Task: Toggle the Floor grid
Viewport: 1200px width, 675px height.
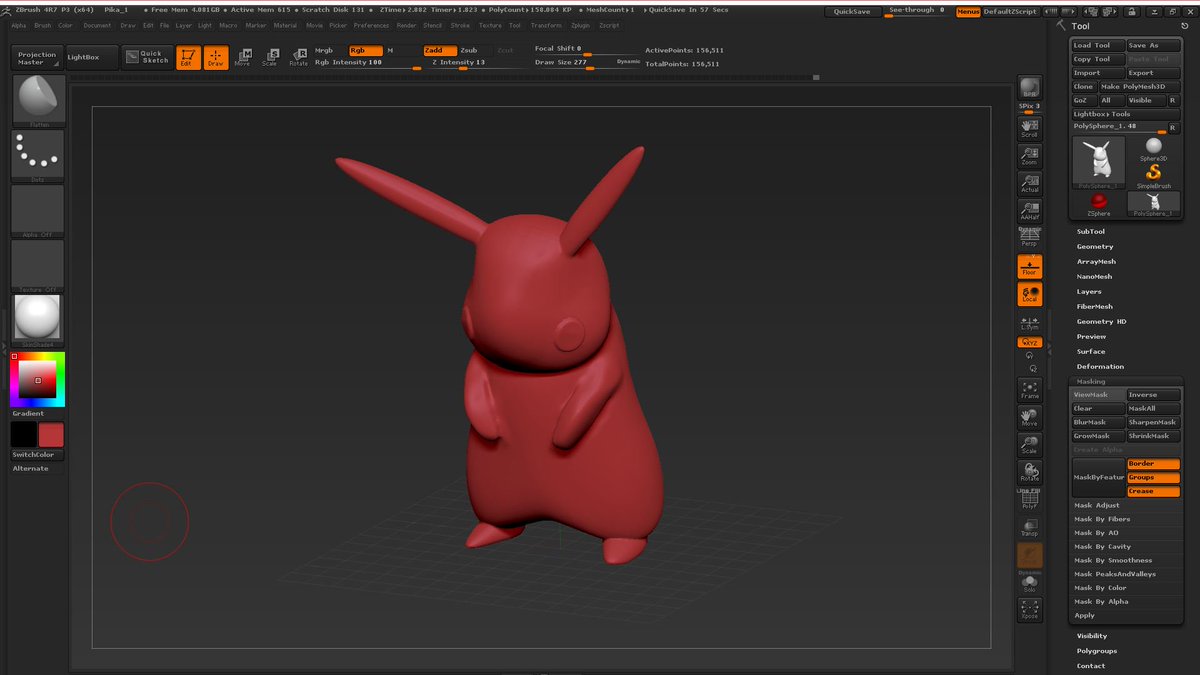Action: pyautogui.click(x=1029, y=267)
